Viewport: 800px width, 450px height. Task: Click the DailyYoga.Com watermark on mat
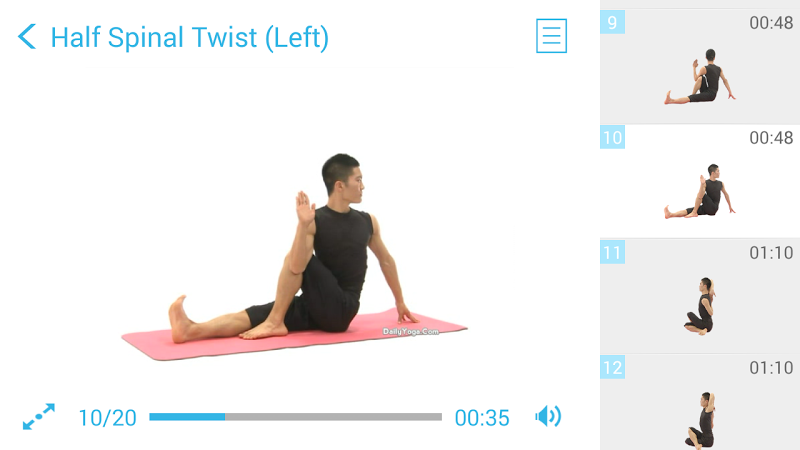click(411, 332)
